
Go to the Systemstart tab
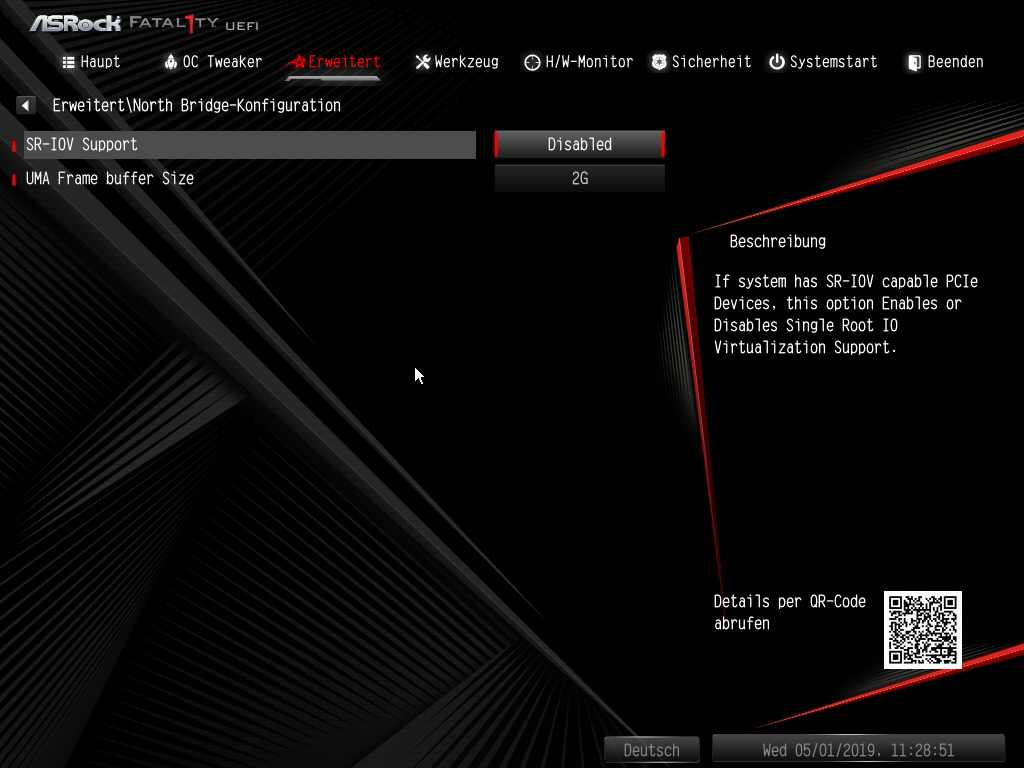click(x=823, y=62)
